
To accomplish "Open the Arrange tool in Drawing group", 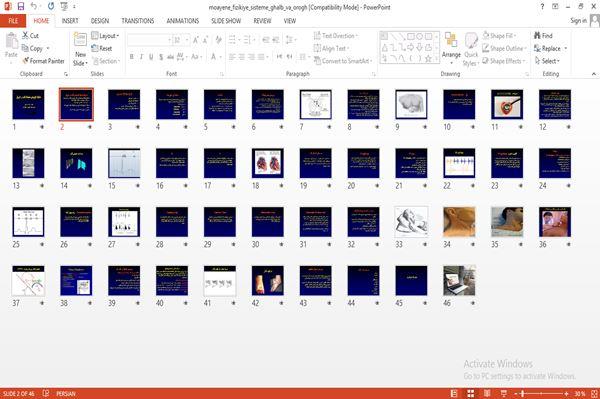I will (451, 47).
